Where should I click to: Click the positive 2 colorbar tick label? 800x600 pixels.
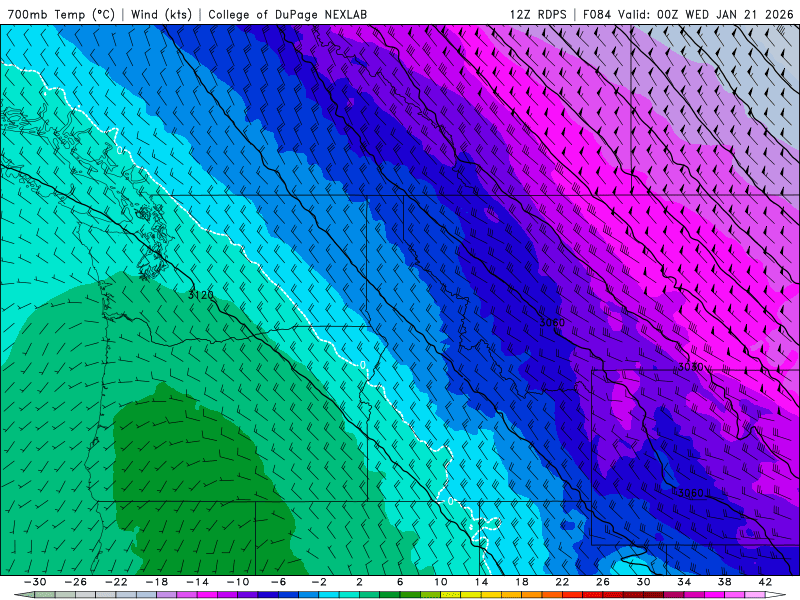tap(359, 582)
